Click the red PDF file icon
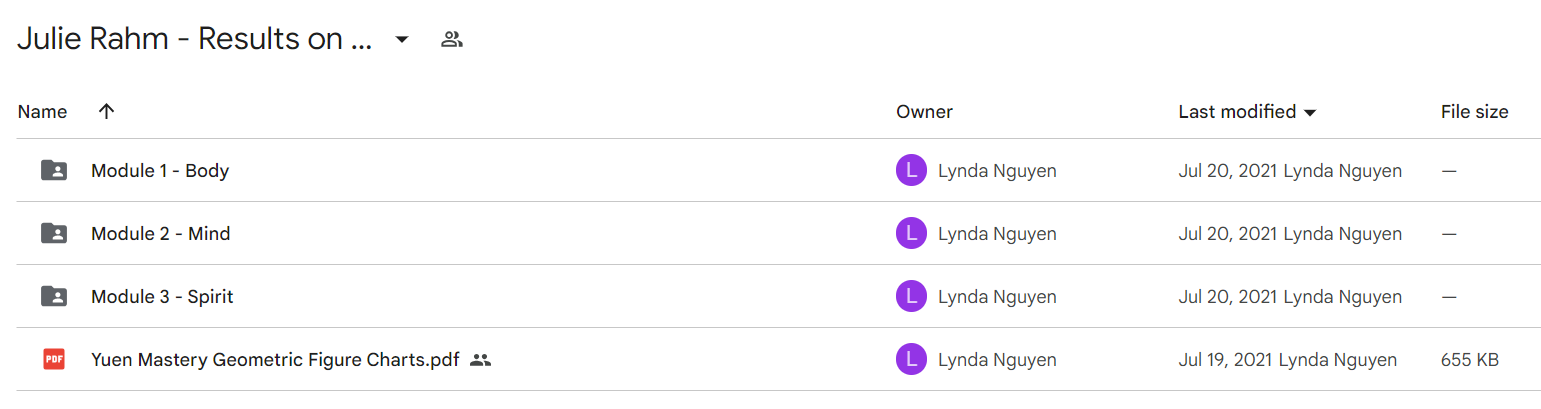The height and width of the screenshot is (409, 1541). (x=54, y=359)
